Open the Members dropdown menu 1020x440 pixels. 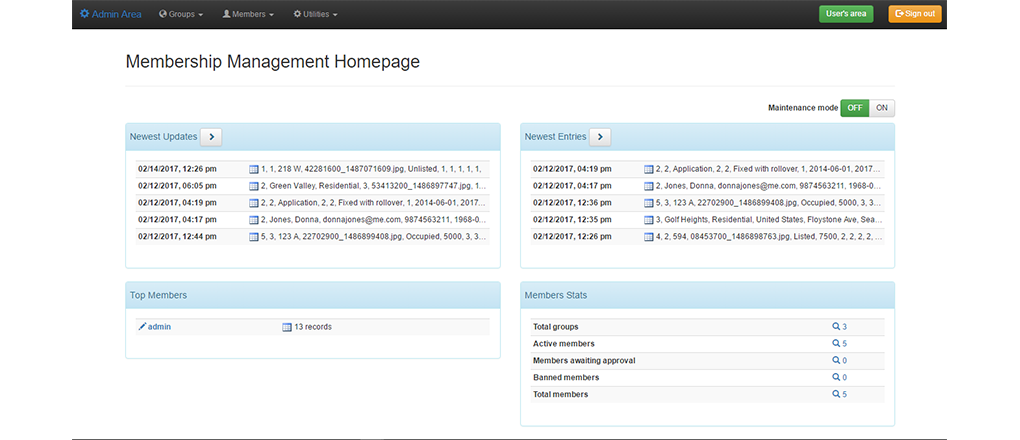click(248, 14)
